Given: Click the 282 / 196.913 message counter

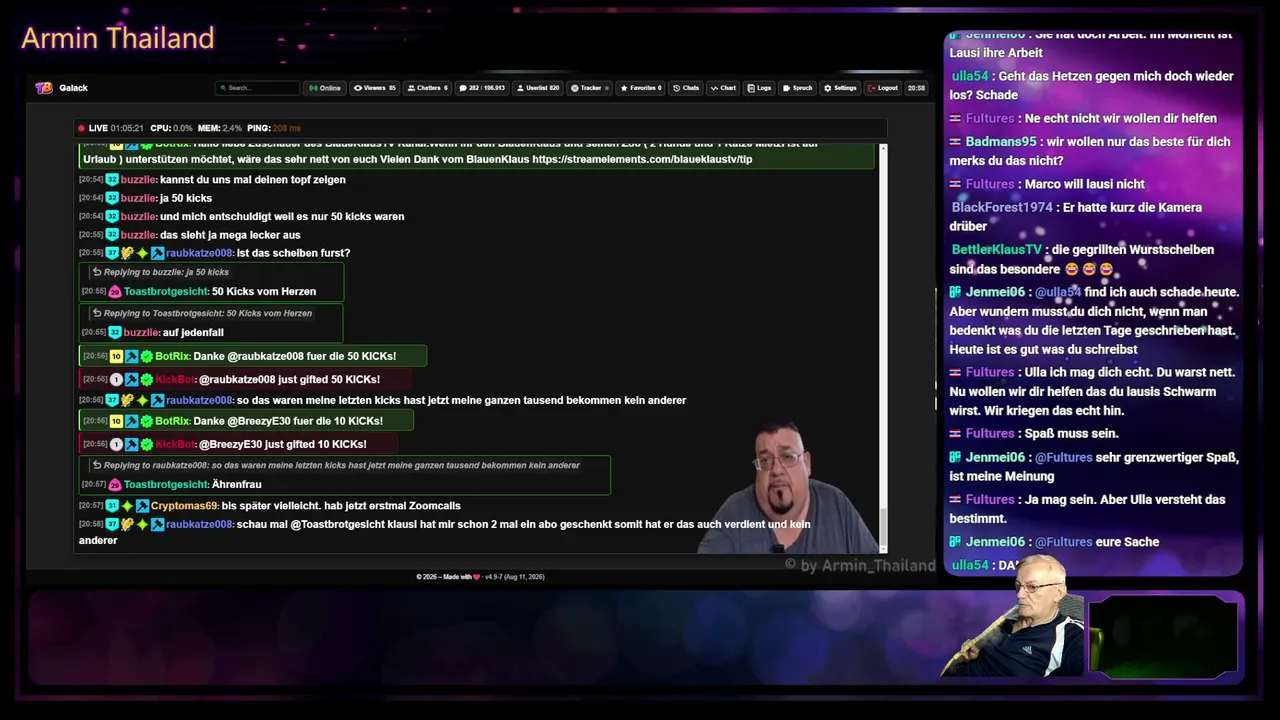Looking at the screenshot, I should [x=482, y=88].
